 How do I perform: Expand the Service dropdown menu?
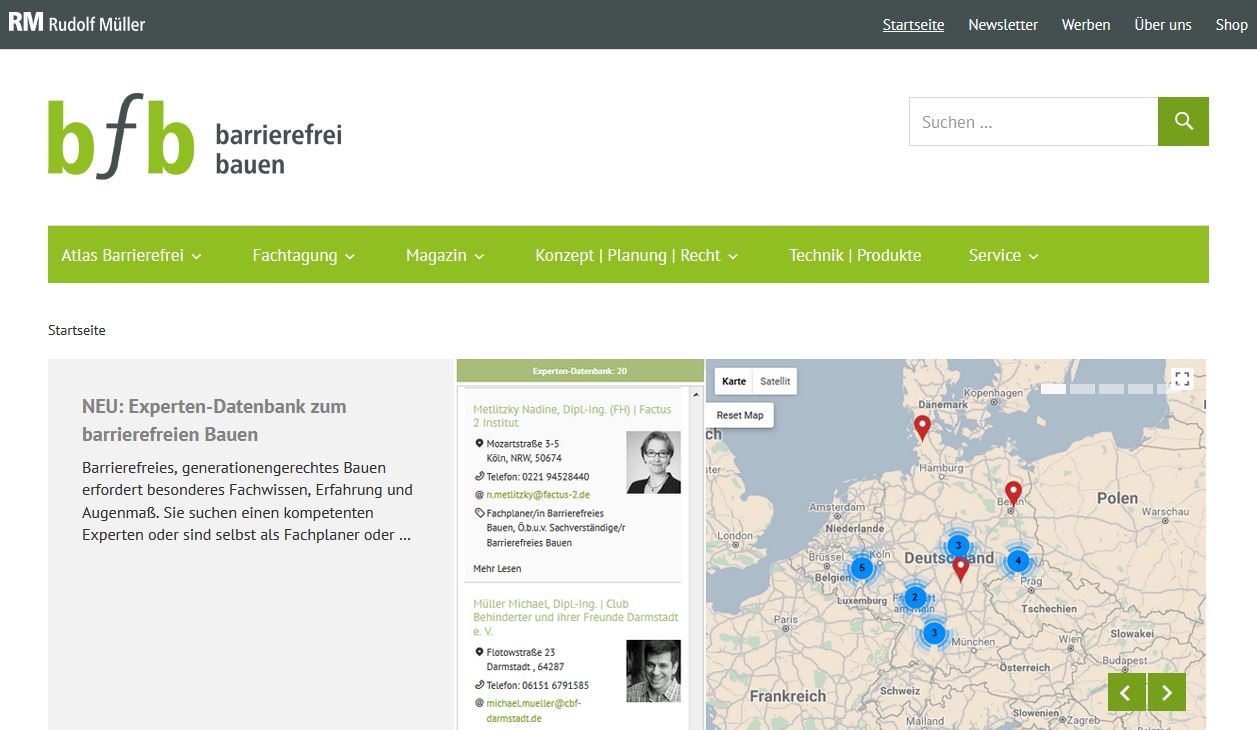pos(1003,255)
